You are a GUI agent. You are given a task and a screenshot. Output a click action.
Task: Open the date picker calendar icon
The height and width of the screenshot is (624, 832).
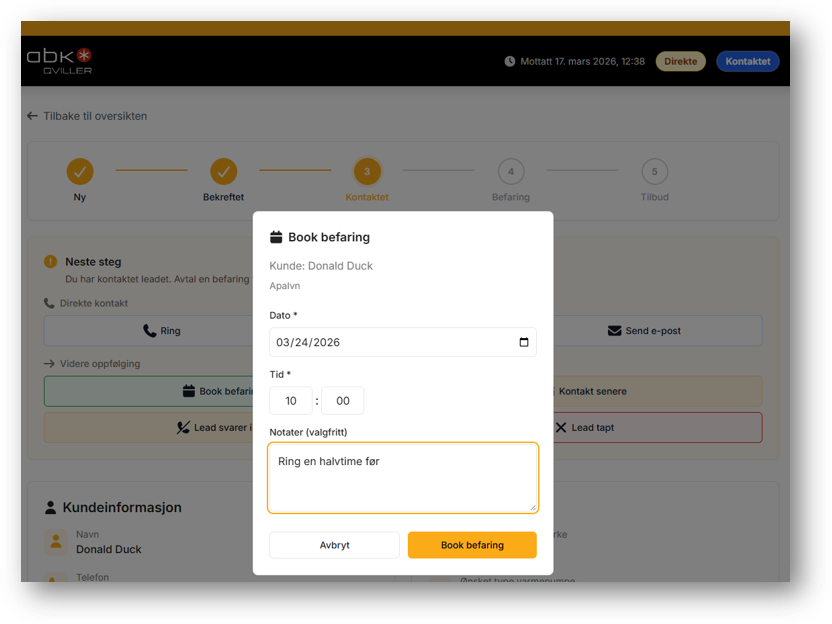pyautogui.click(x=524, y=342)
